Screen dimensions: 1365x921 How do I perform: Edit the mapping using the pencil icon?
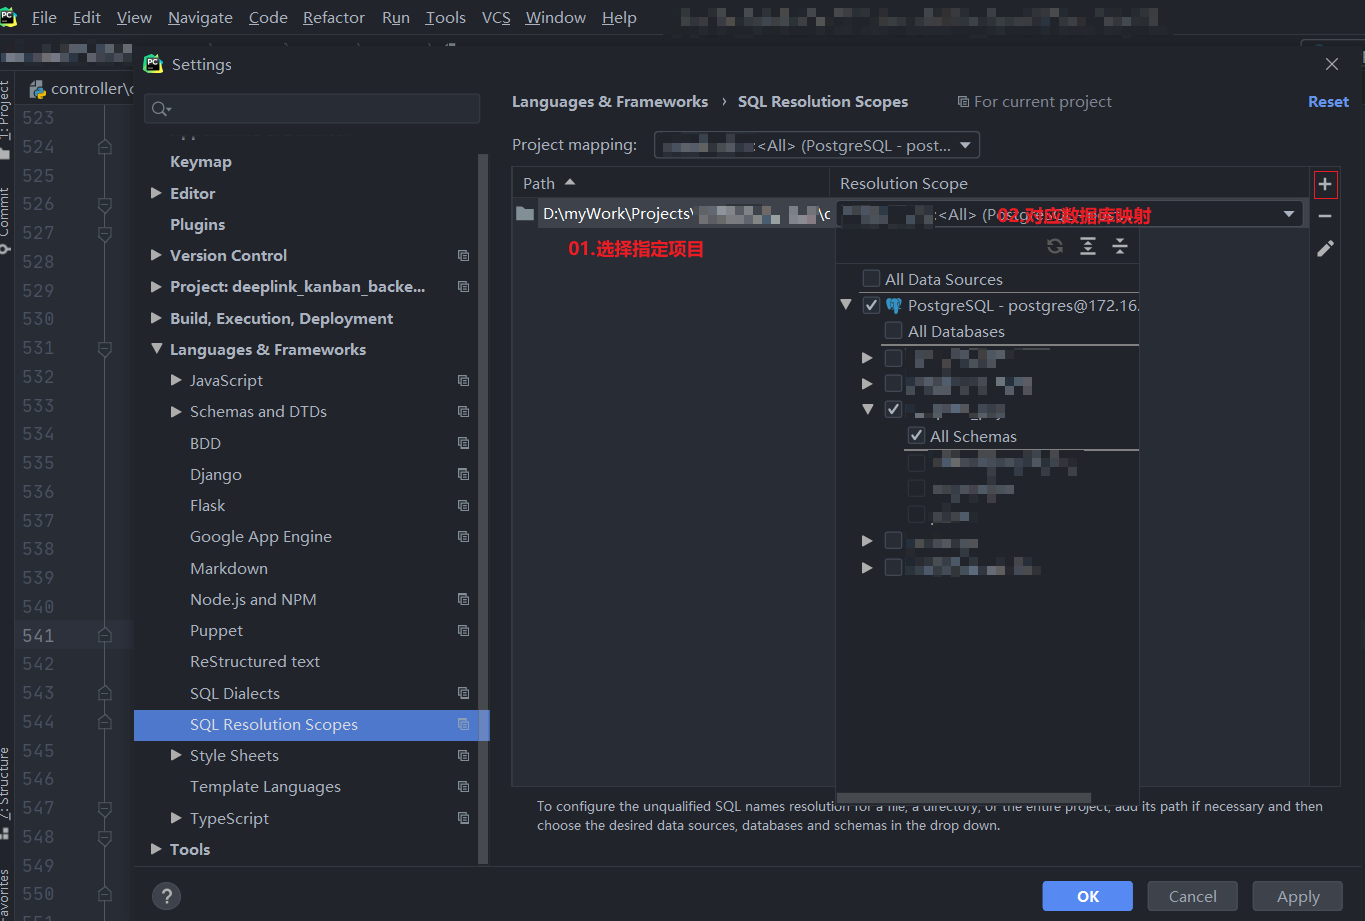tap(1325, 248)
